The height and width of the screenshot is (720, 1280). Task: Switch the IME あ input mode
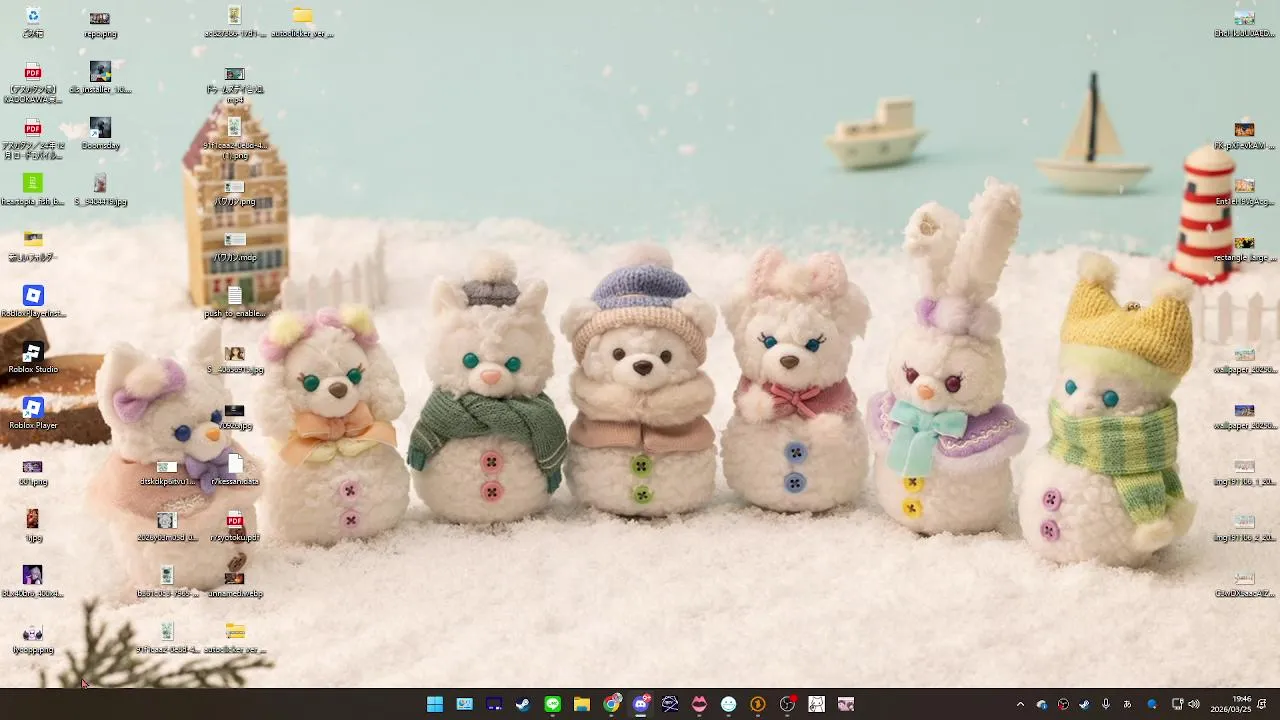(x=1128, y=704)
